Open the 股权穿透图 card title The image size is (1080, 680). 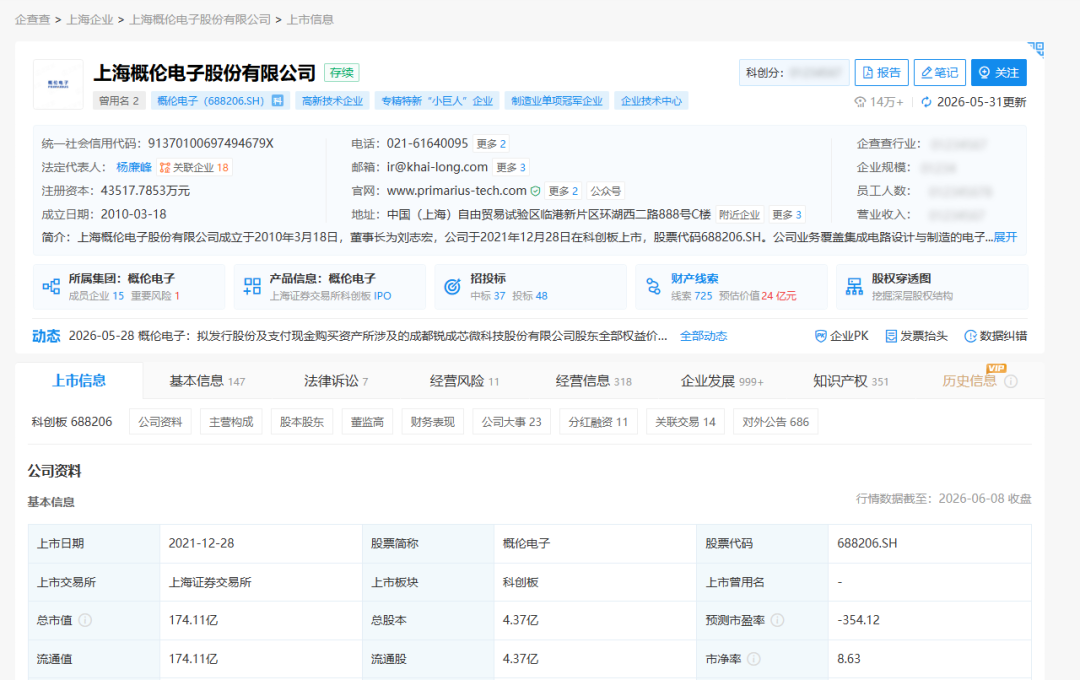point(901,278)
